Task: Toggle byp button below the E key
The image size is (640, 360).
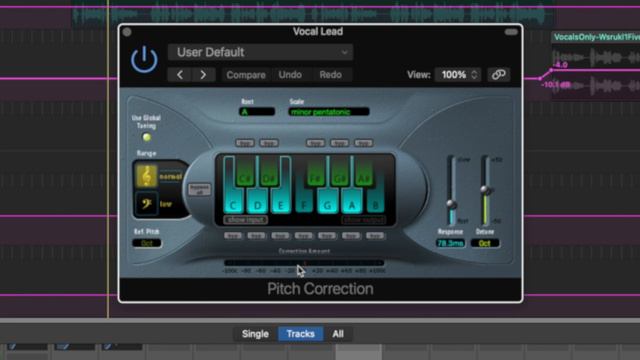Action: pyautogui.click(x=280, y=236)
